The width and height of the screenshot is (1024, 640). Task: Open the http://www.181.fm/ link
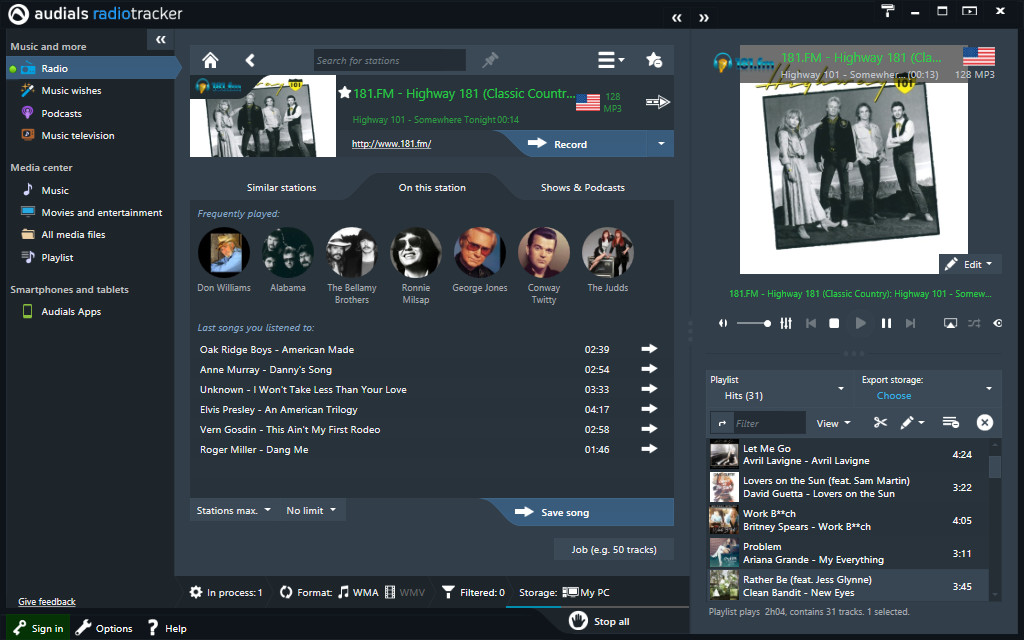tap(391, 144)
